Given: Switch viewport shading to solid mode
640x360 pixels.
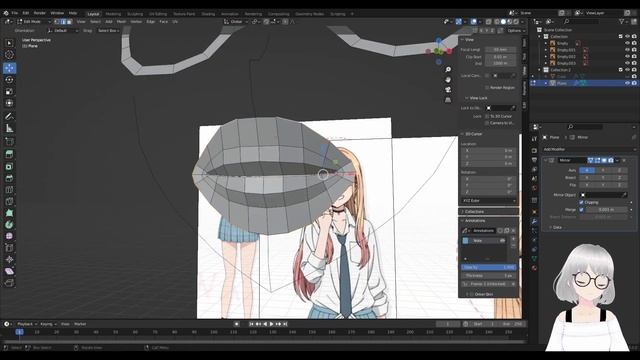Looking at the screenshot, I should coord(503,22).
